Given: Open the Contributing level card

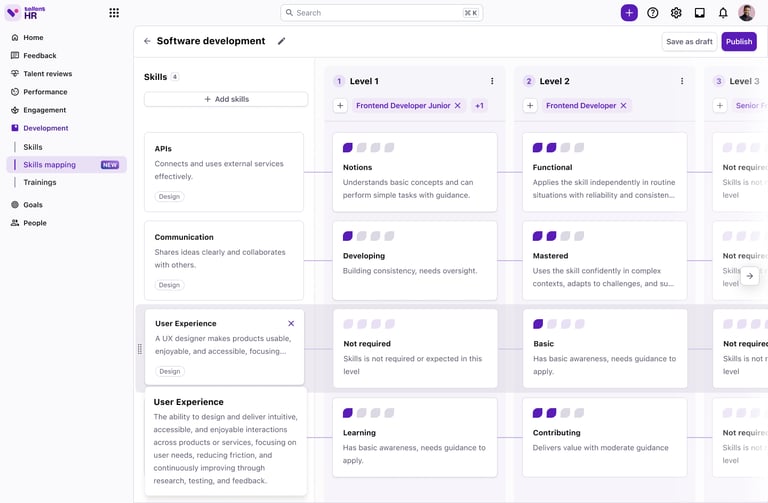Looking at the screenshot, I should click(604, 437).
